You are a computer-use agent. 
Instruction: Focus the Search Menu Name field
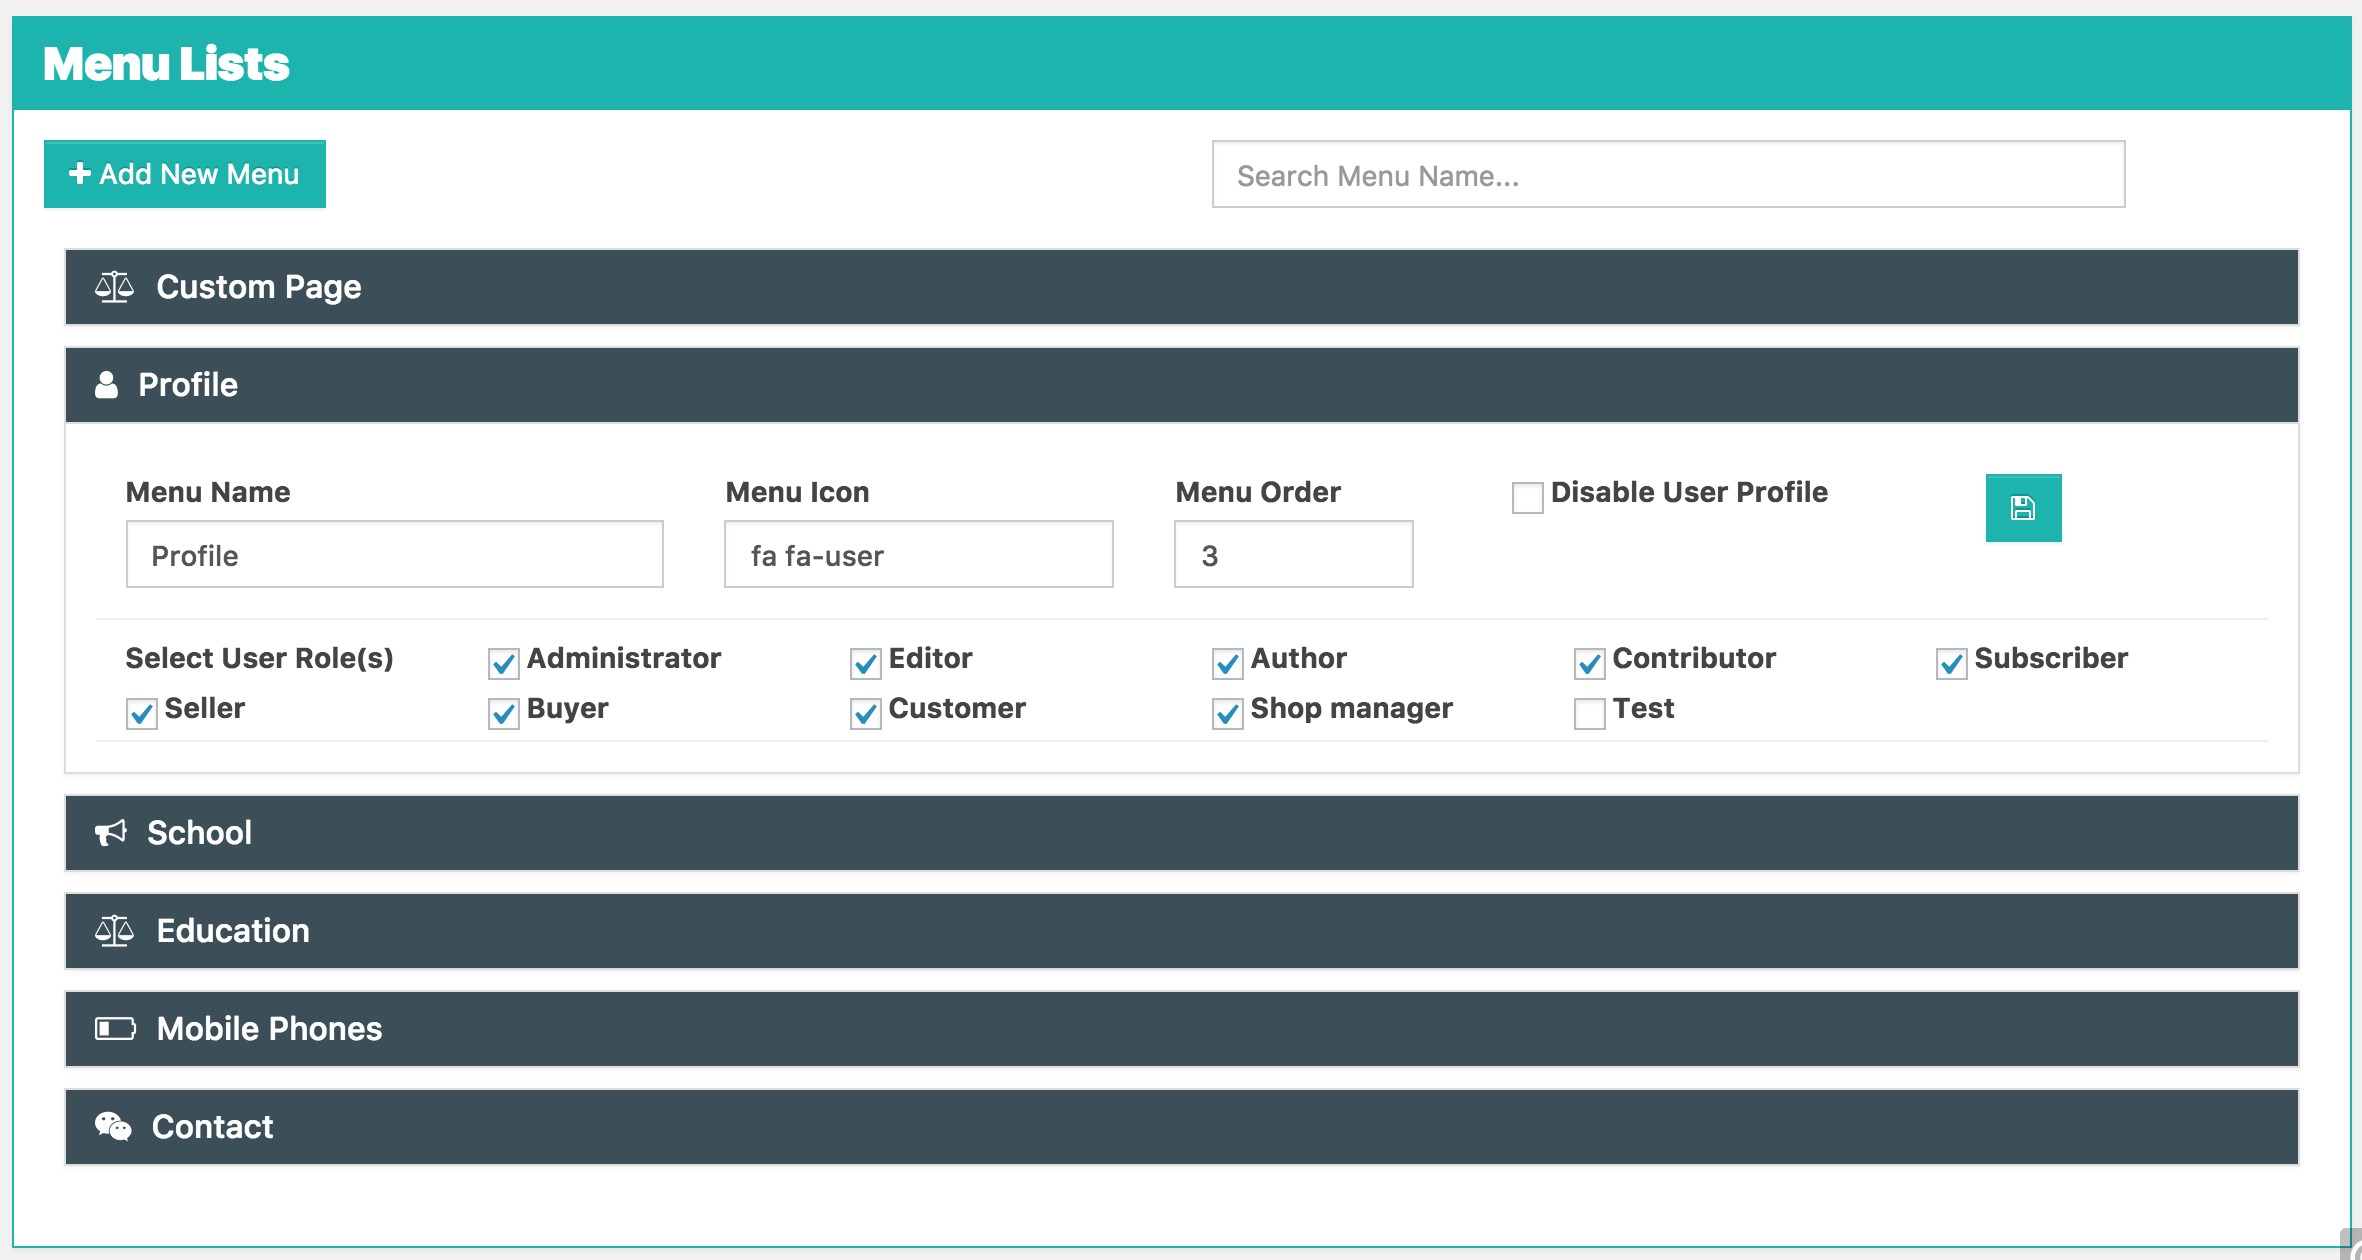coord(1667,175)
